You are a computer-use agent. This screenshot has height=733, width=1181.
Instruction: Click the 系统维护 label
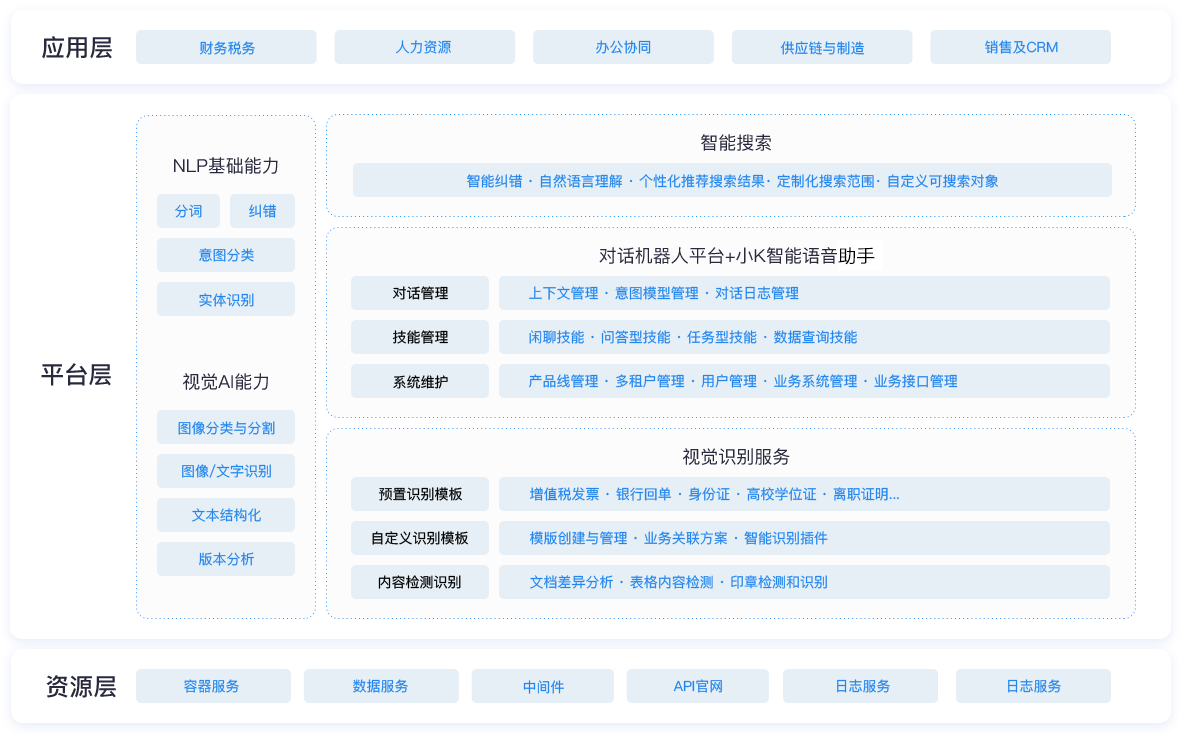click(419, 381)
